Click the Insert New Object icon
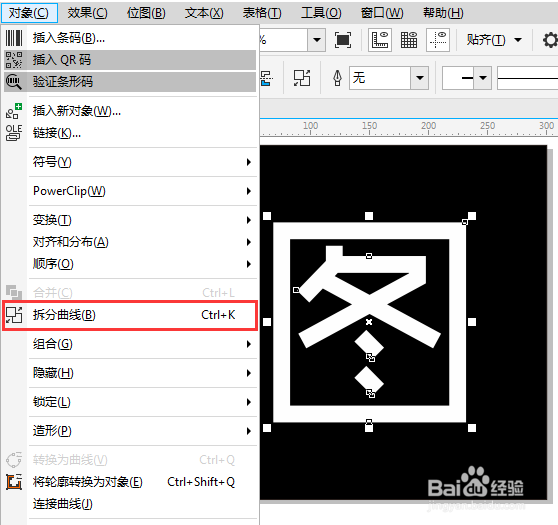This screenshot has width=558, height=525. [x=14, y=111]
